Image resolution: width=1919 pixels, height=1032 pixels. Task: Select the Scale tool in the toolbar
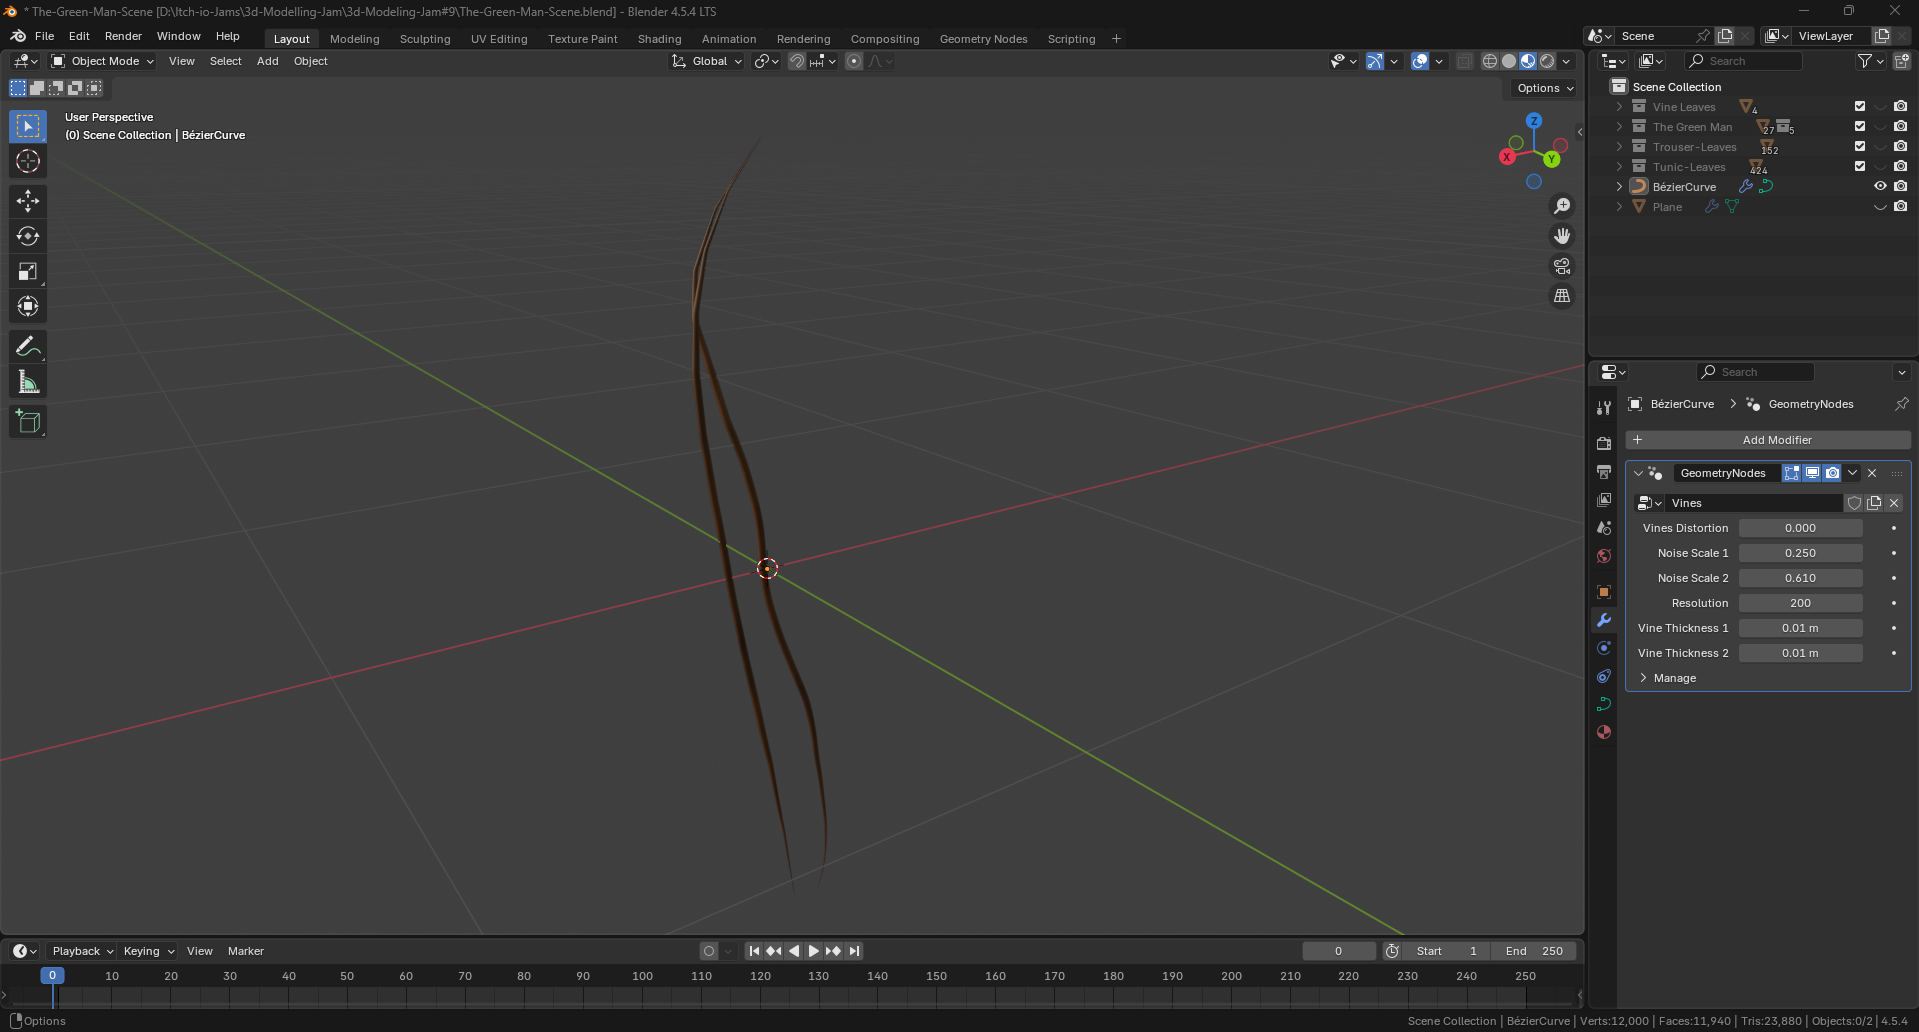click(28, 271)
